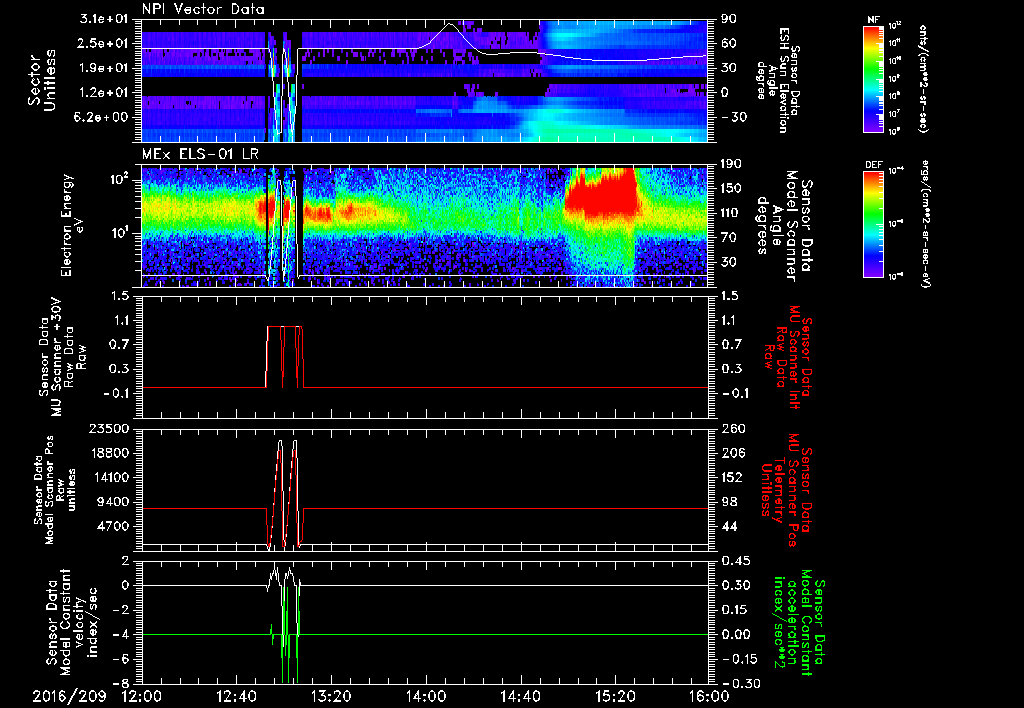Click the "90" sun elevation tick value
Image resolution: width=1024 pixels, height=708 pixels.
(728, 19)
